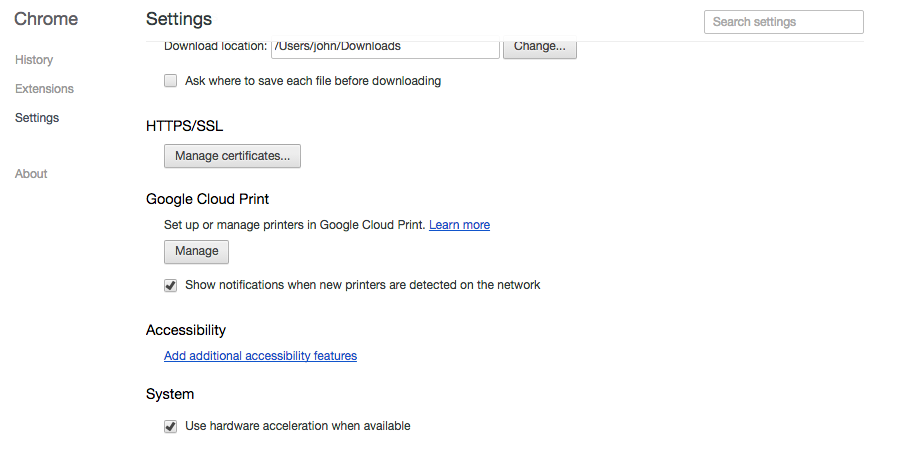Click the Download location path field
The width and height of the screenshot is (900, 451).
pos(385,47)
